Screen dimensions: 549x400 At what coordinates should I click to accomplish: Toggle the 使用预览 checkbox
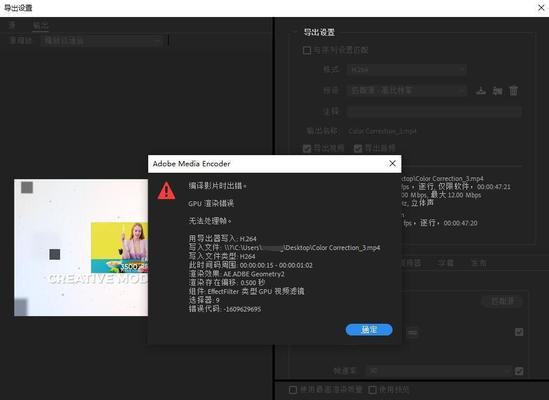373,389
